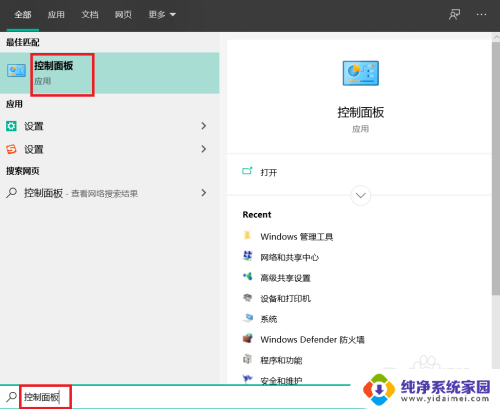Click the Recent heading text

(x=257, y=215)
